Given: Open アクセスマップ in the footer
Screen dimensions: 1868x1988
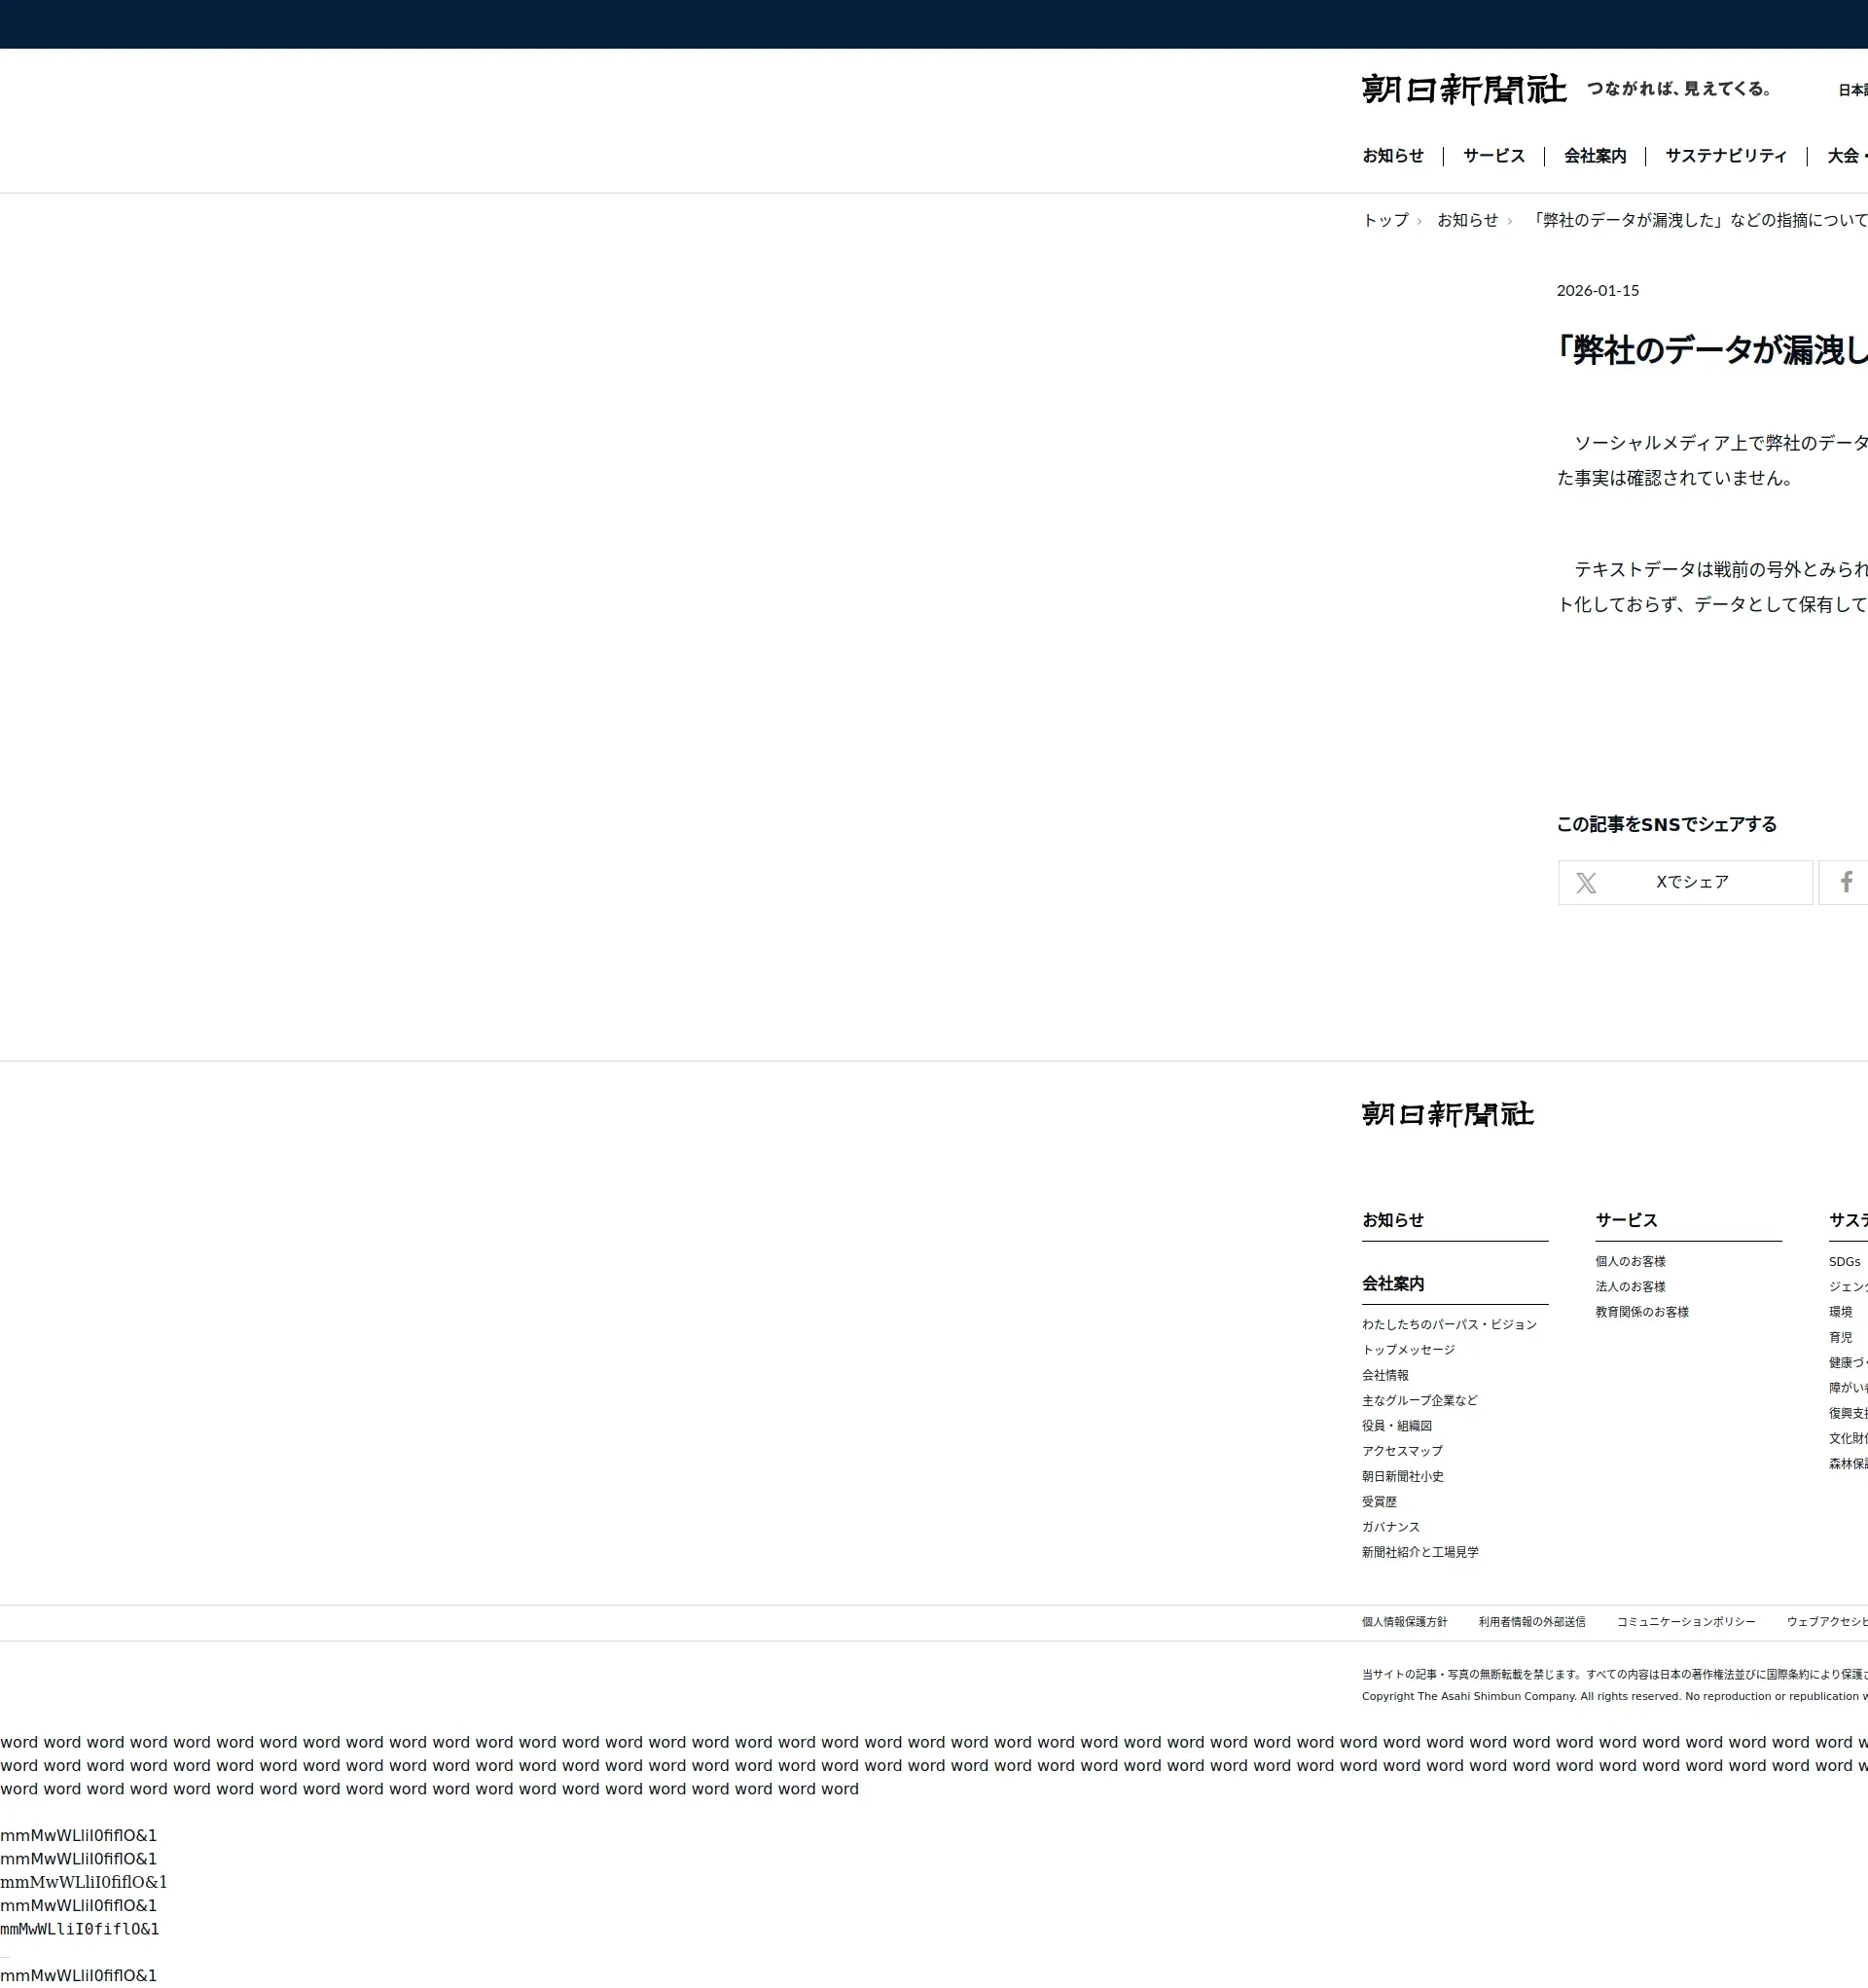Looking at the screenshot, I should [x=1402, y=1451].
